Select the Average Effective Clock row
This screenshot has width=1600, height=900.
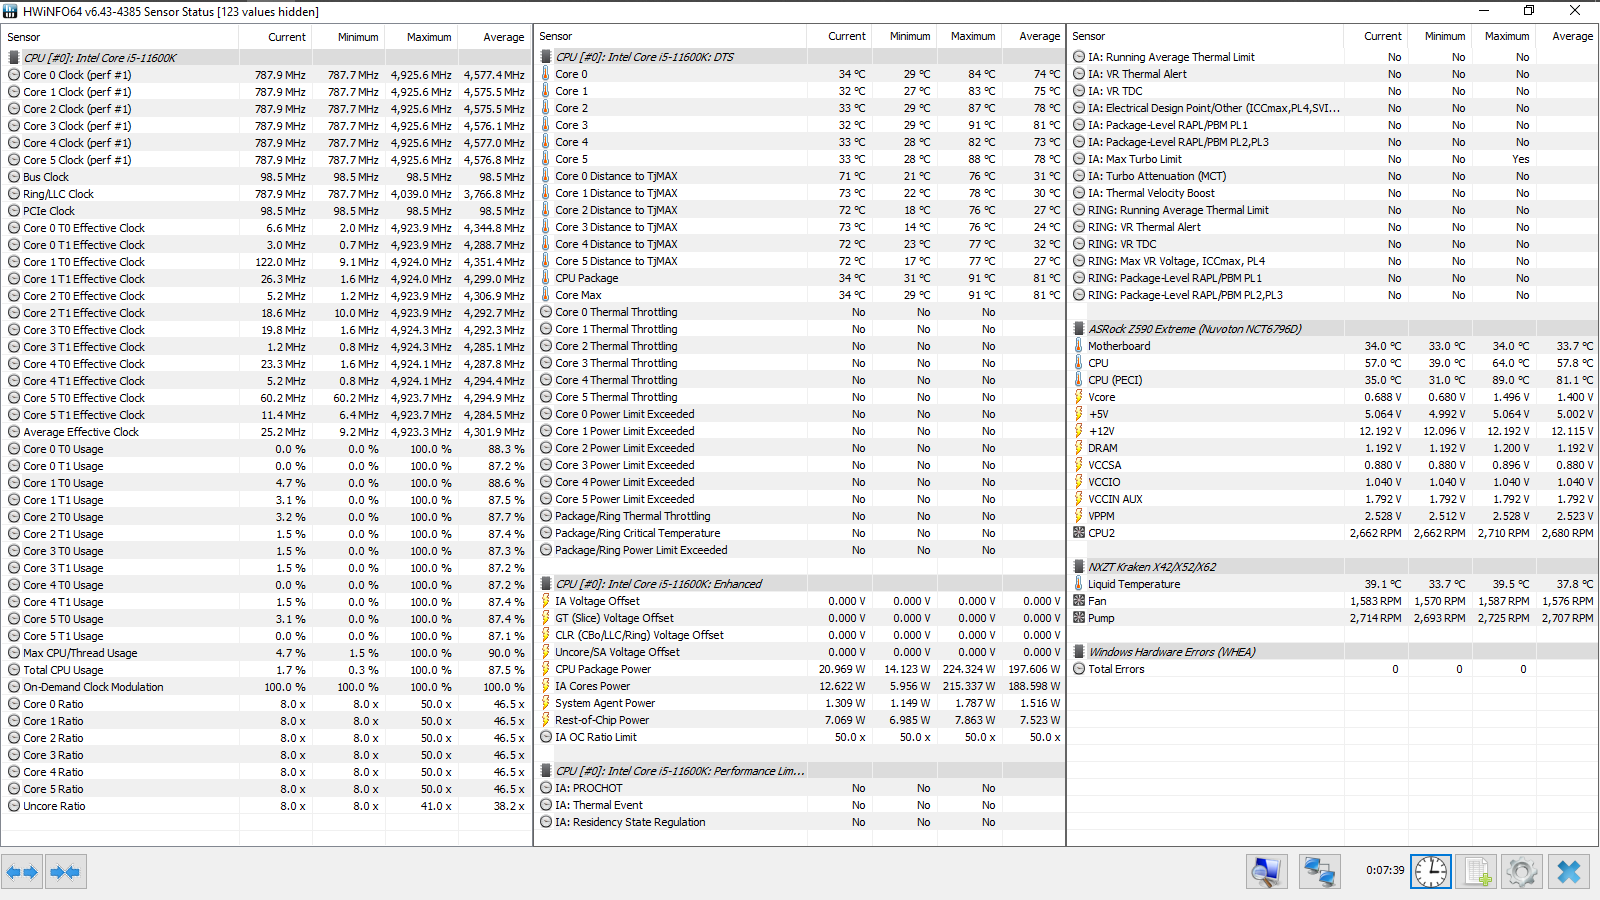coord(266,432)
